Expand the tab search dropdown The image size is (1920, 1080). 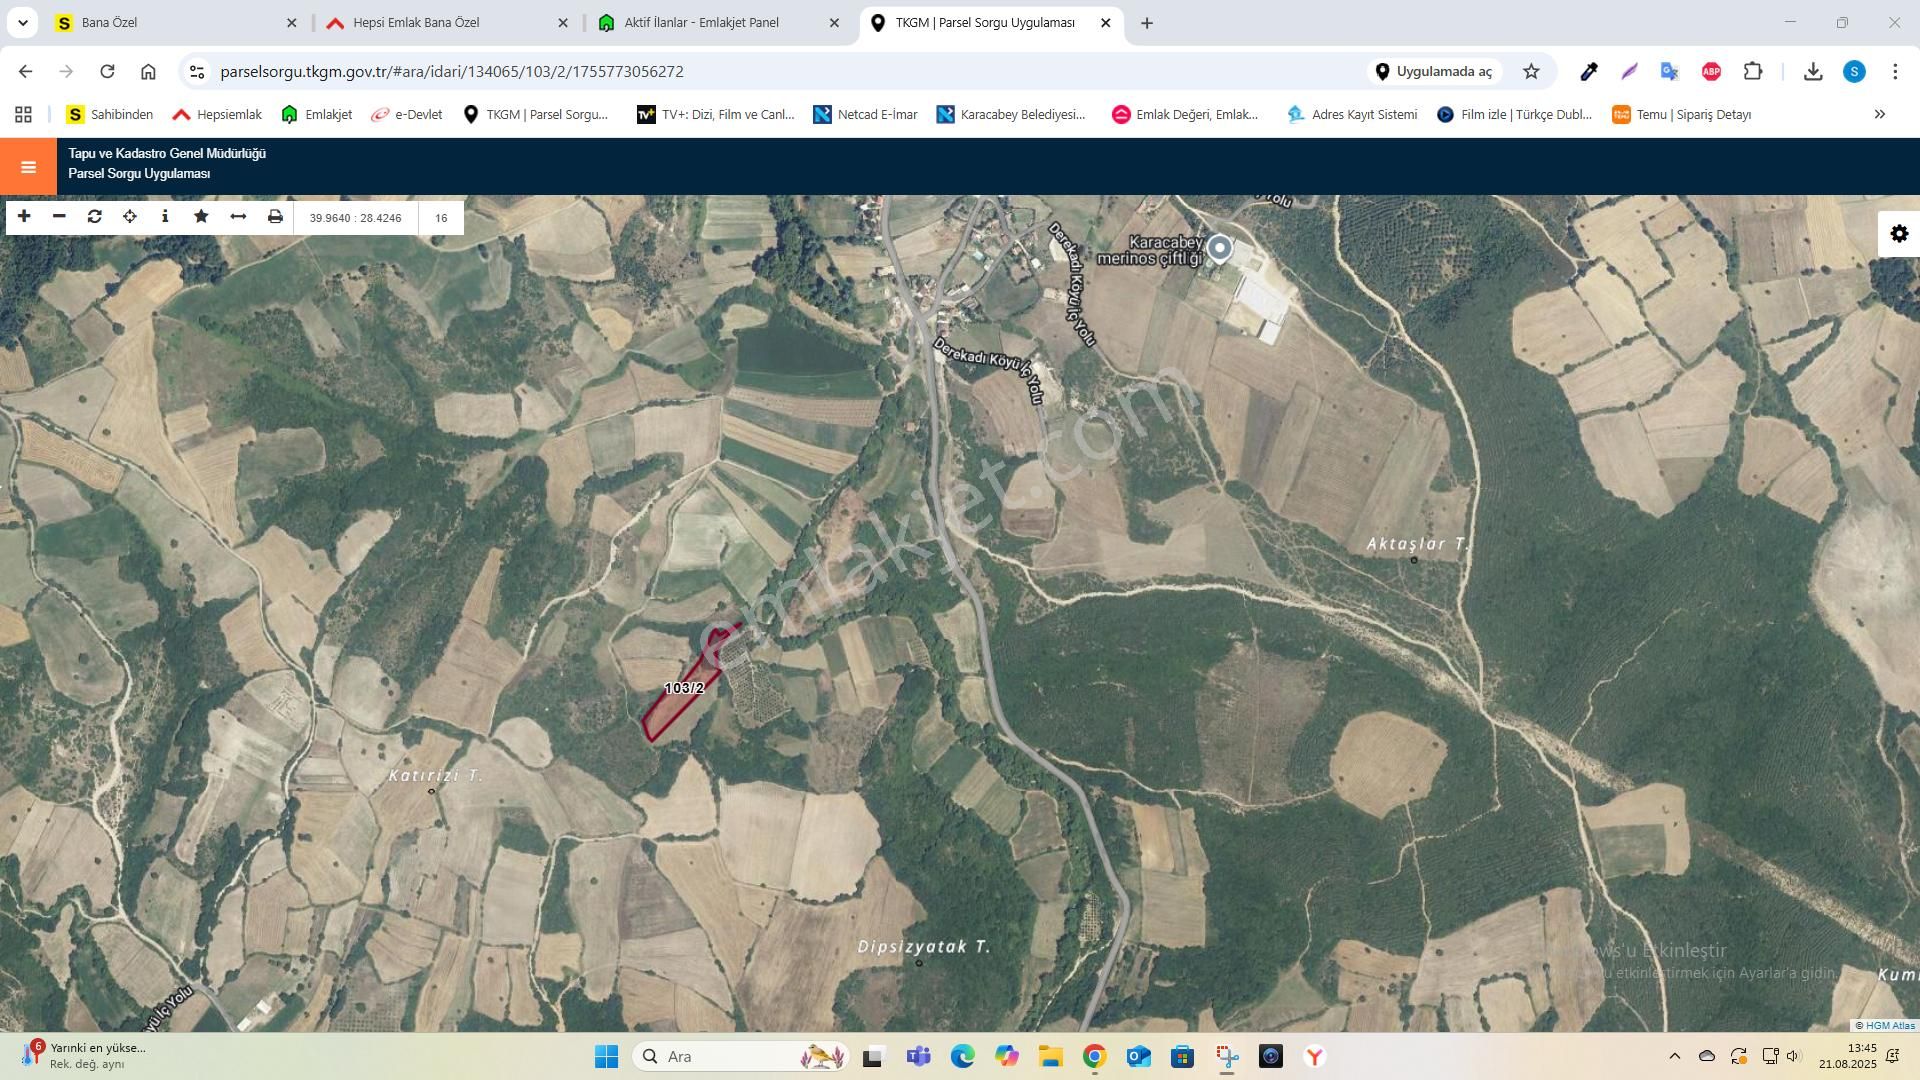(22, 22)
